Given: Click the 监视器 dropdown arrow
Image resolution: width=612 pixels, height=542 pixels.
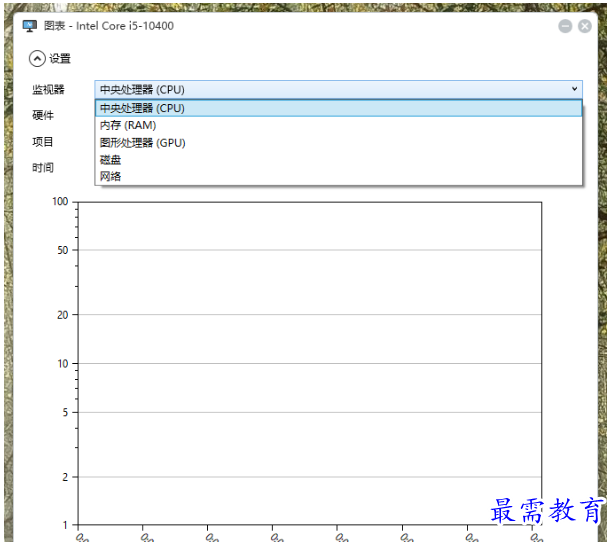Looking at the screenshot, I should [x=574, y=89].
